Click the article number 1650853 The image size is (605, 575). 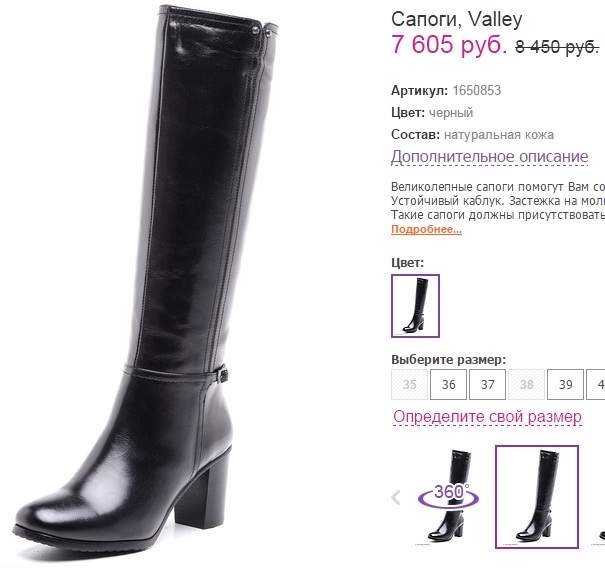(x=477, y=90)
